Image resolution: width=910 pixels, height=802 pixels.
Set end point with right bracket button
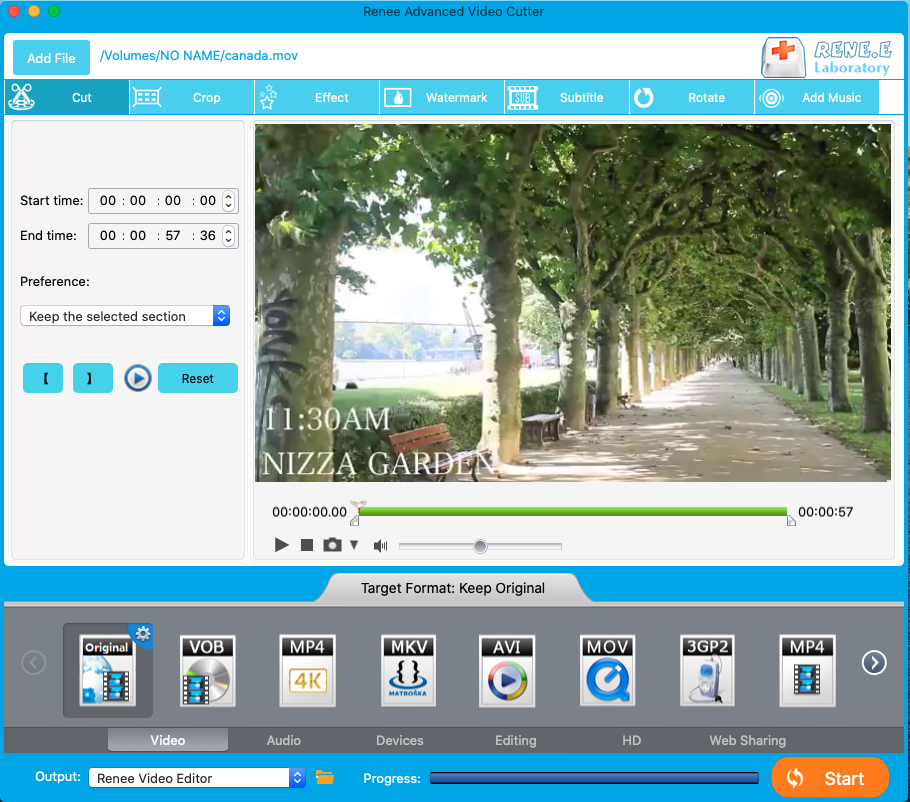click(x=93, y=378)
